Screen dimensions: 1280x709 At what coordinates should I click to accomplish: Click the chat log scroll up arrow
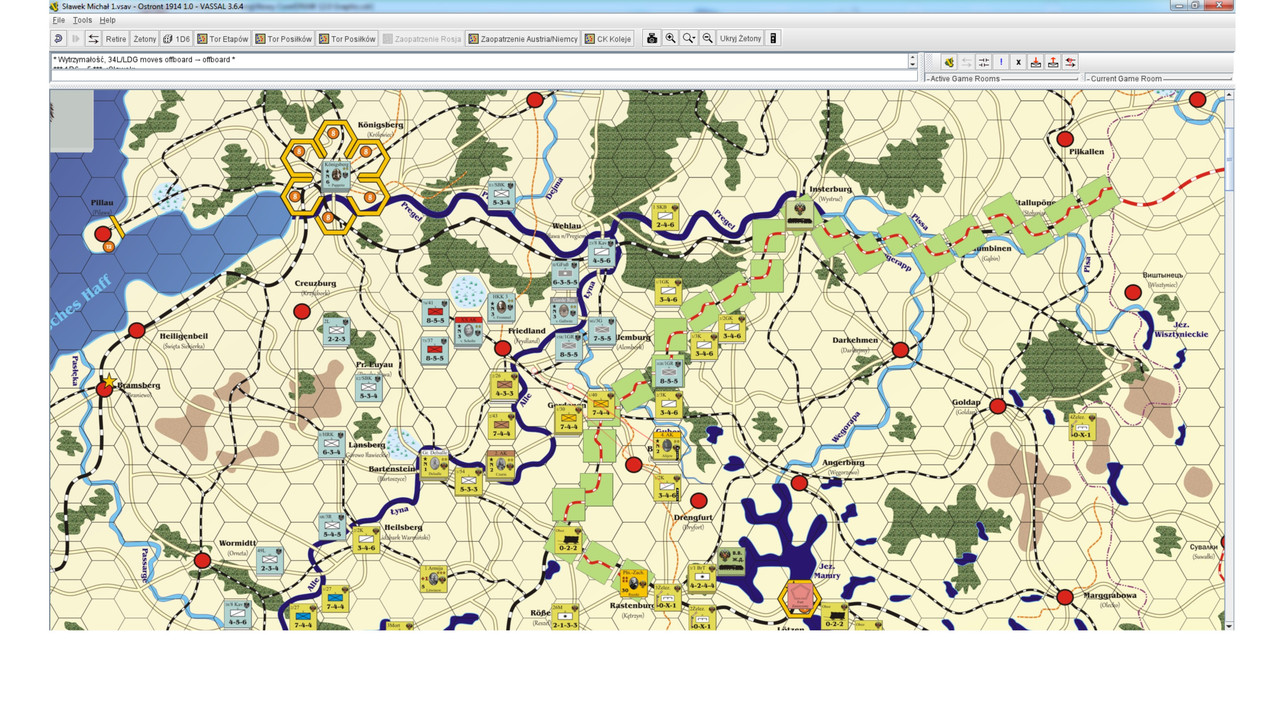[x=912, y=56]
